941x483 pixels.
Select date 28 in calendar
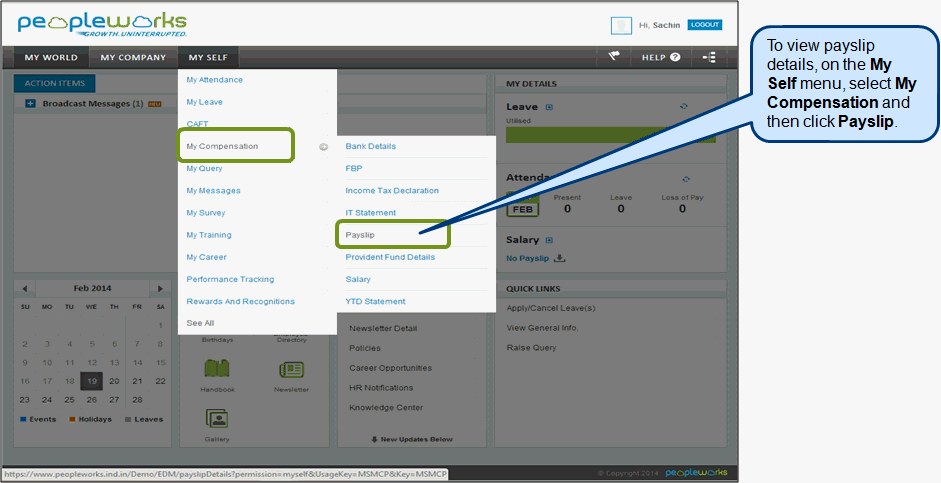137,400
